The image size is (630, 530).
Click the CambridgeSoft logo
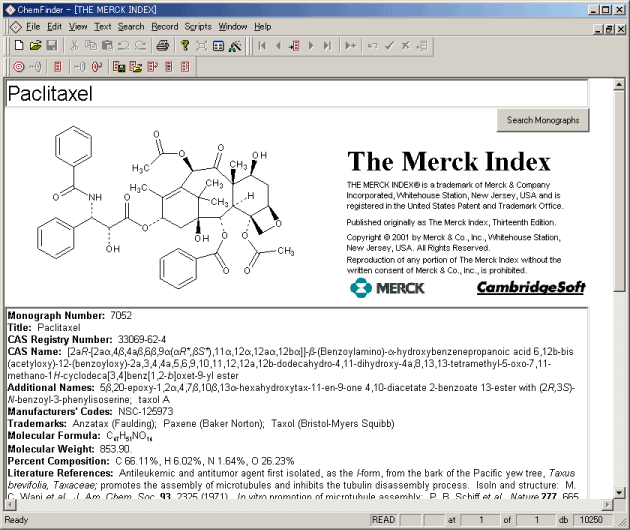[x=531, y=287]
